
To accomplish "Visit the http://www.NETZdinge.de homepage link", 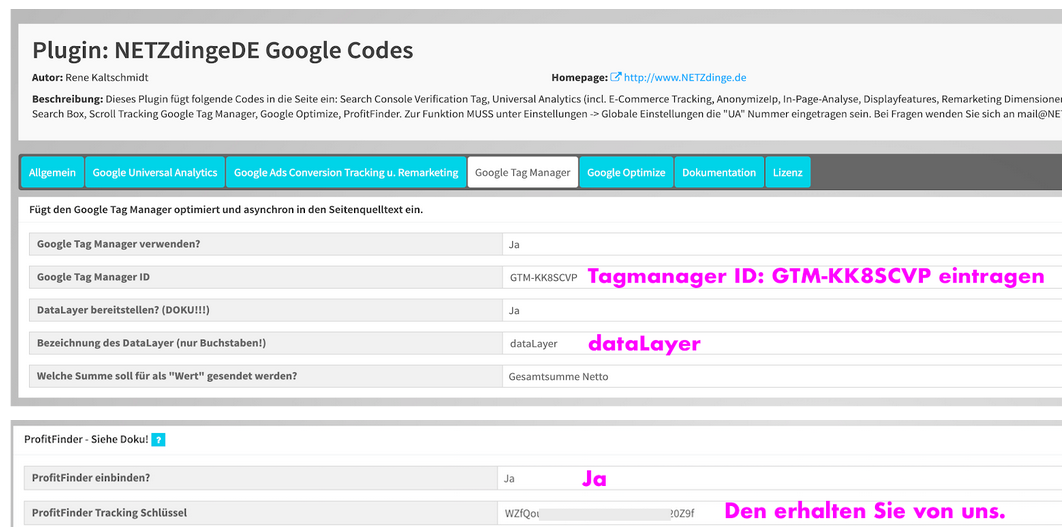I will click(685, 77).
